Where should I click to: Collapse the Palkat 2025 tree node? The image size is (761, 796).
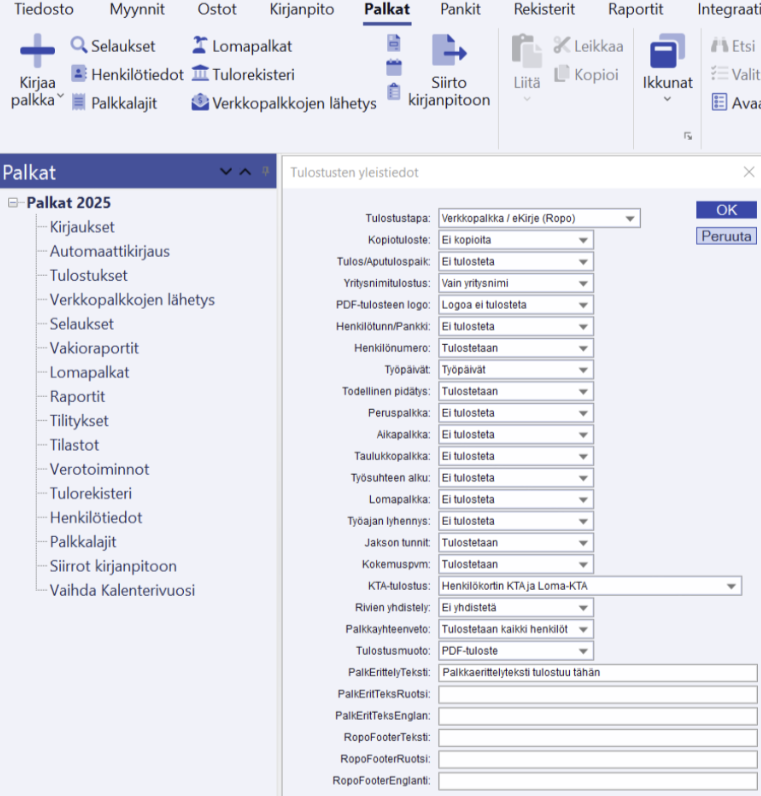[14, 203]
